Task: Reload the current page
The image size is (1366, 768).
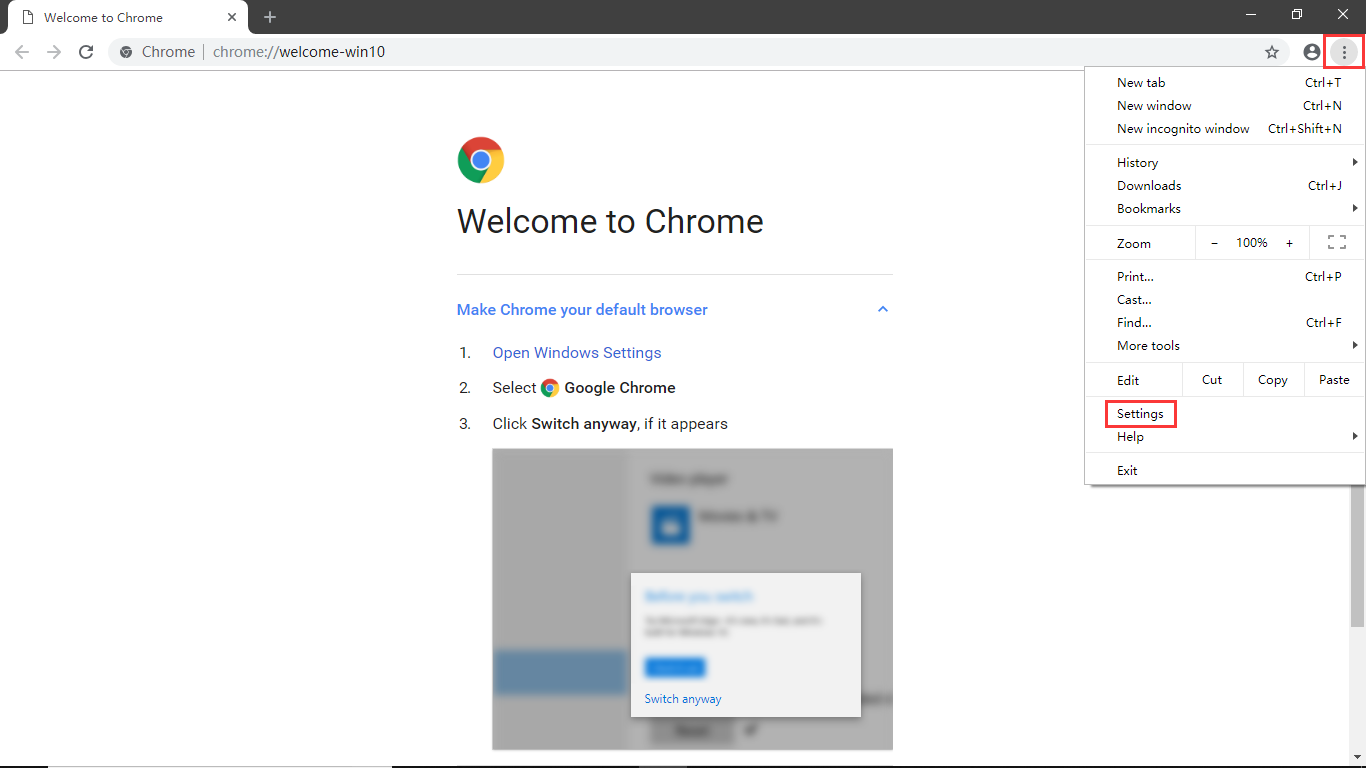Action: click(86, 52)
